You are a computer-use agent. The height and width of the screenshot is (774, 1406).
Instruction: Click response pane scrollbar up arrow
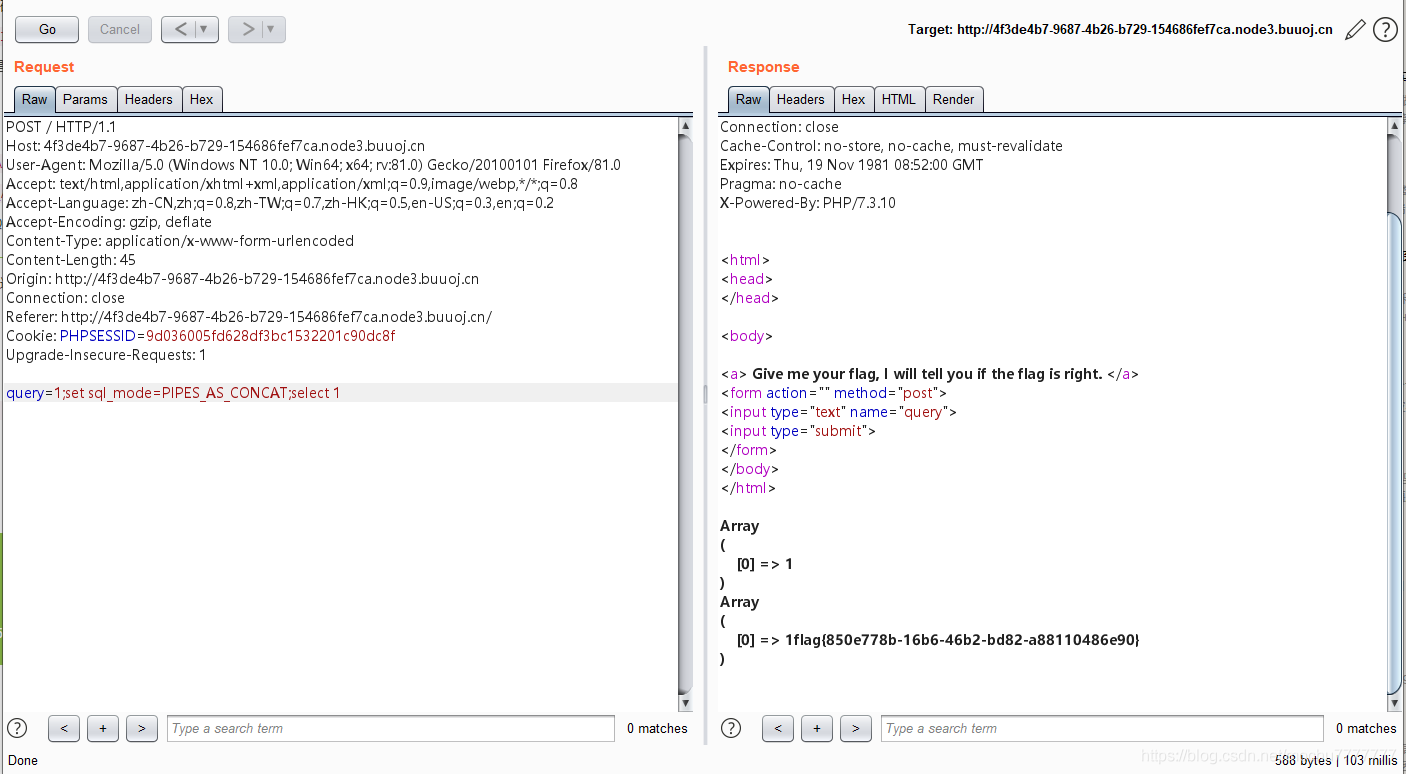[1395, 126]
